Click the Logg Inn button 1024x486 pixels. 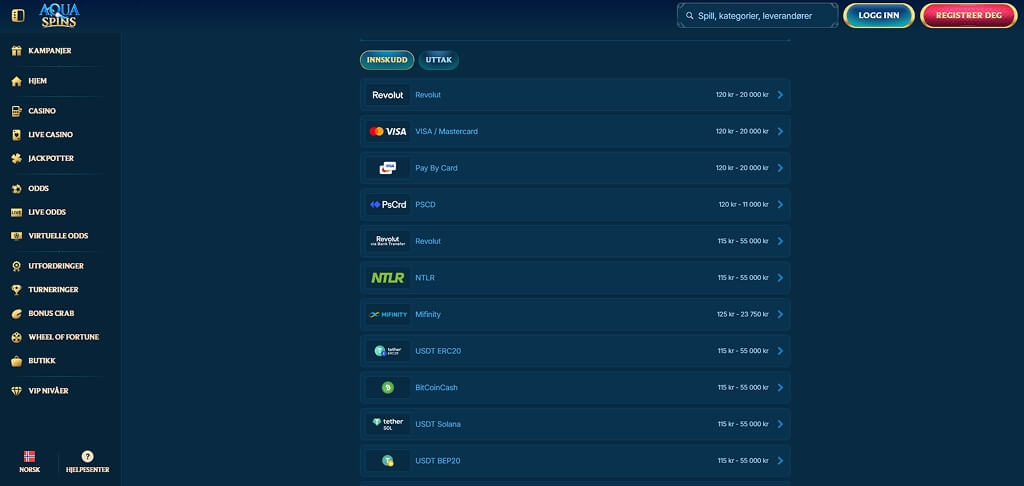click(878, 16)
